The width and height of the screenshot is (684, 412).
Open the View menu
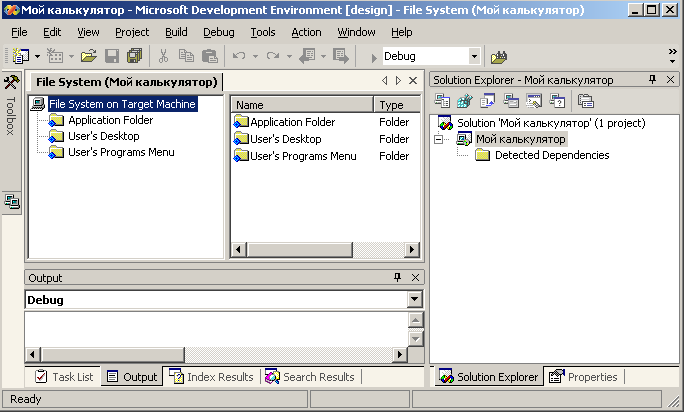click(x=88, y=32)
